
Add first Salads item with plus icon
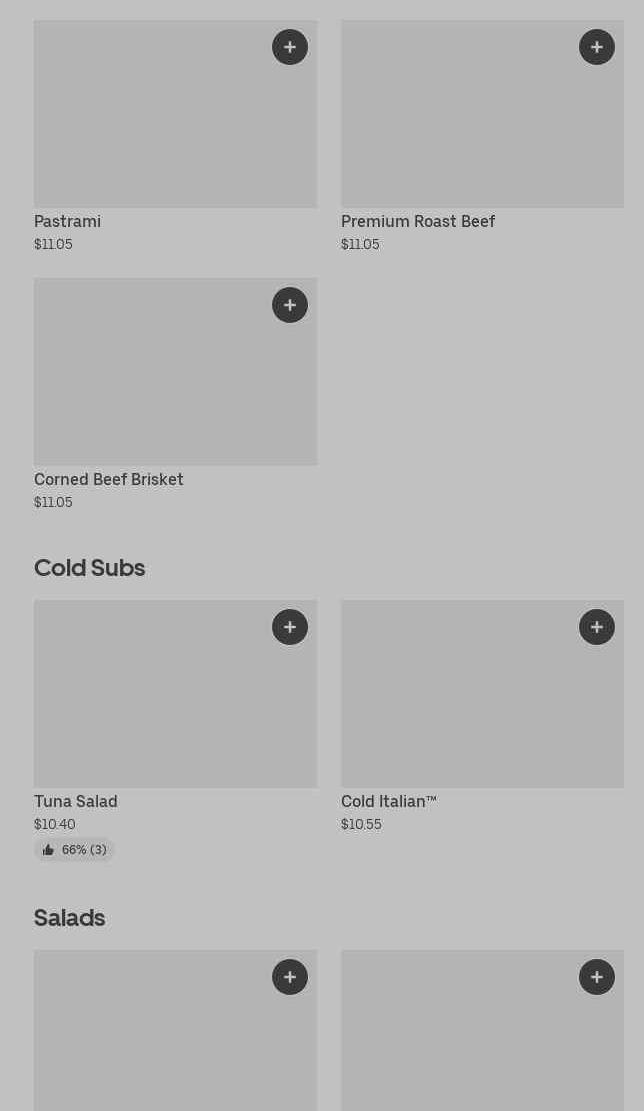click(x=290, y=977)
